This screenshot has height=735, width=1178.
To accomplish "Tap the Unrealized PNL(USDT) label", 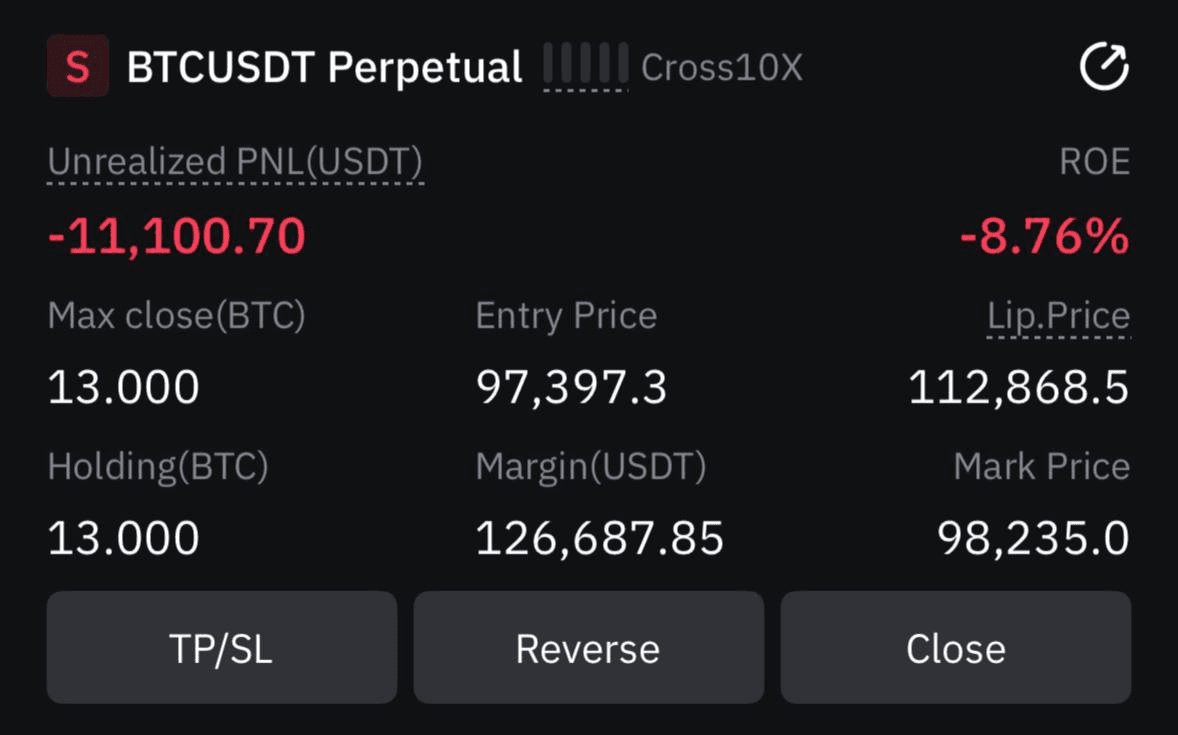I will click(235, 162).
